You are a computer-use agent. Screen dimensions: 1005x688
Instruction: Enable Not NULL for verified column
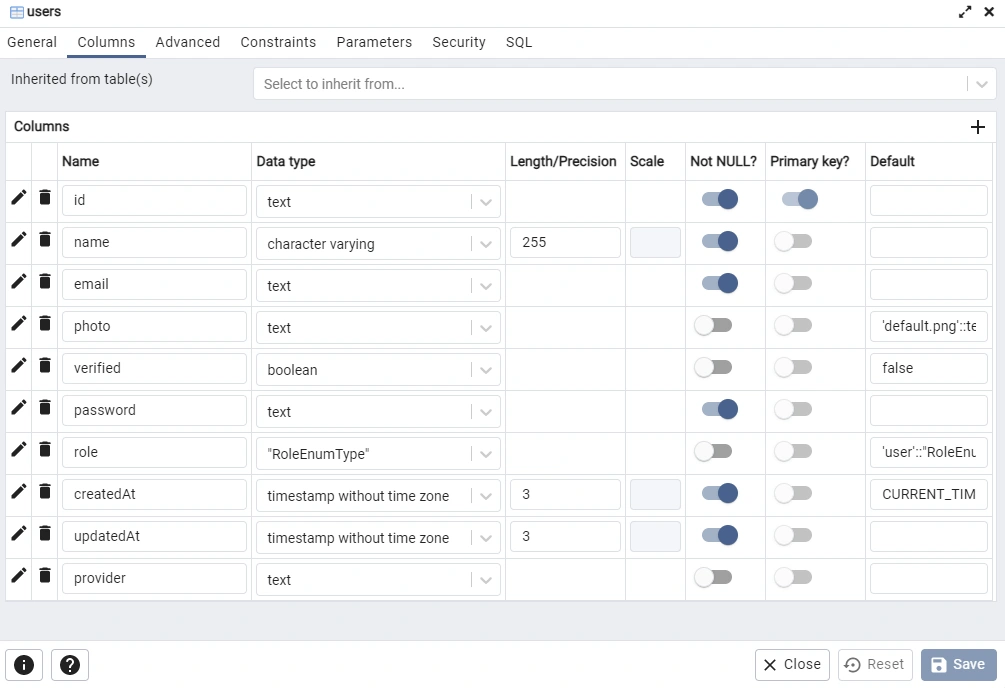713,367
